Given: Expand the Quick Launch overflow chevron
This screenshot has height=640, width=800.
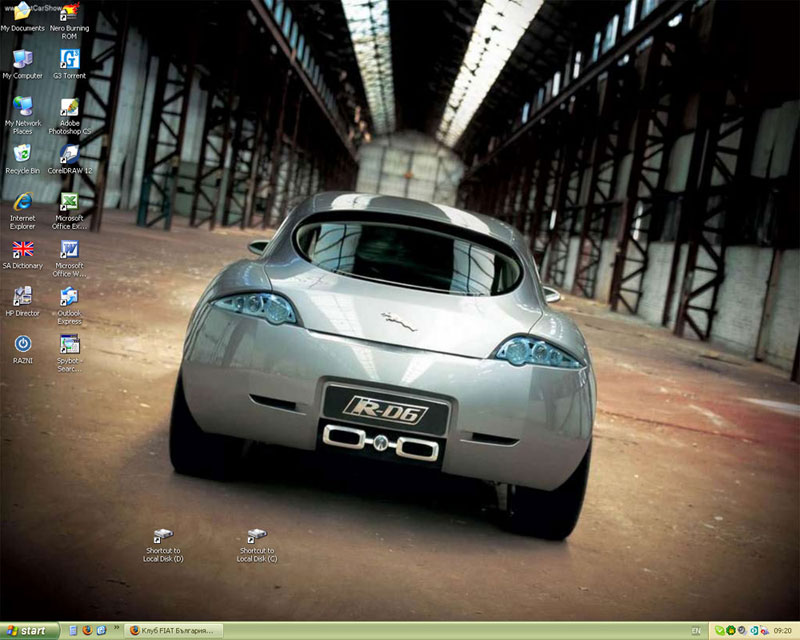Looking at the screenshot, I should (x=116, y=631).
